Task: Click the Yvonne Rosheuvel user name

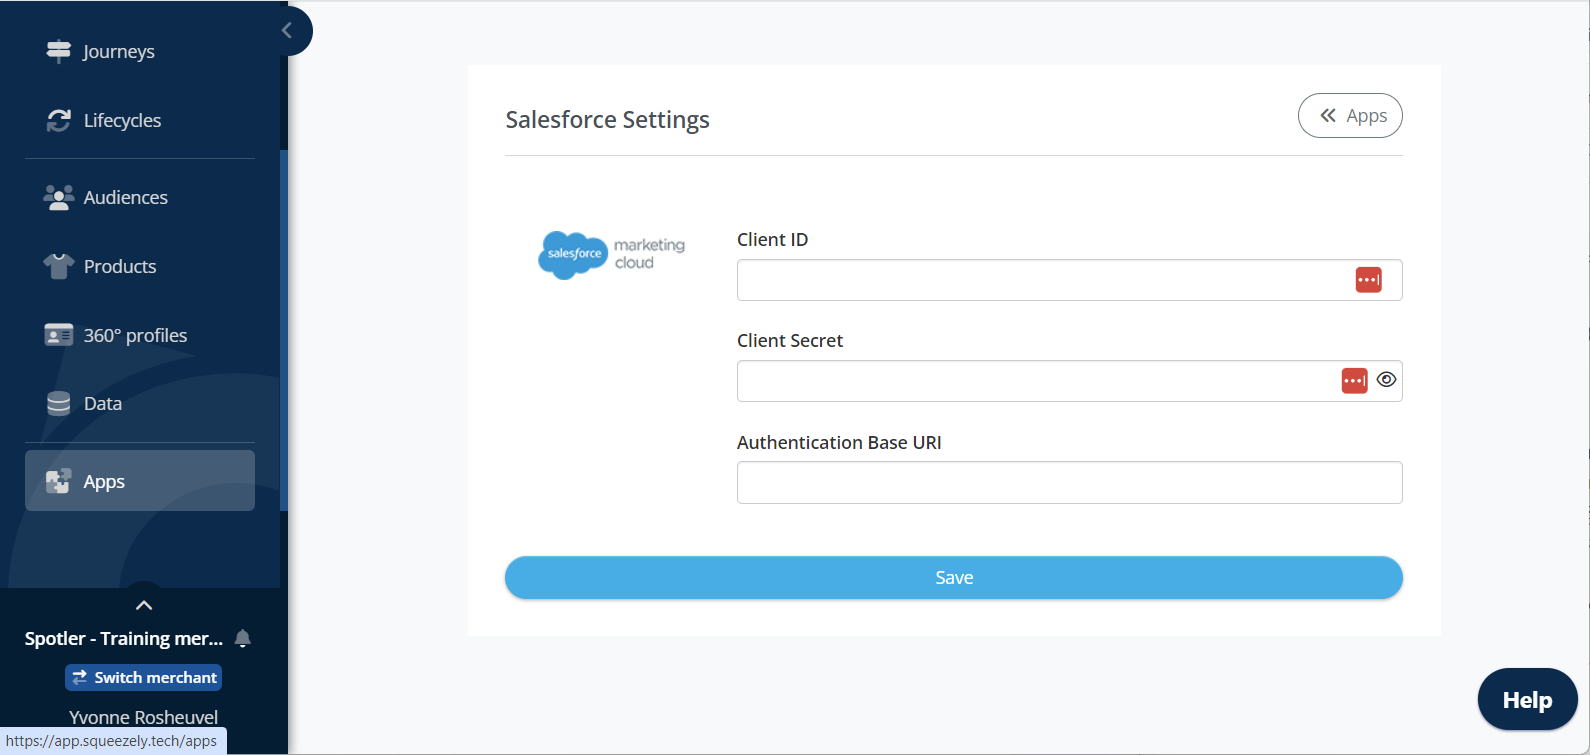Action: coord(144,717)
